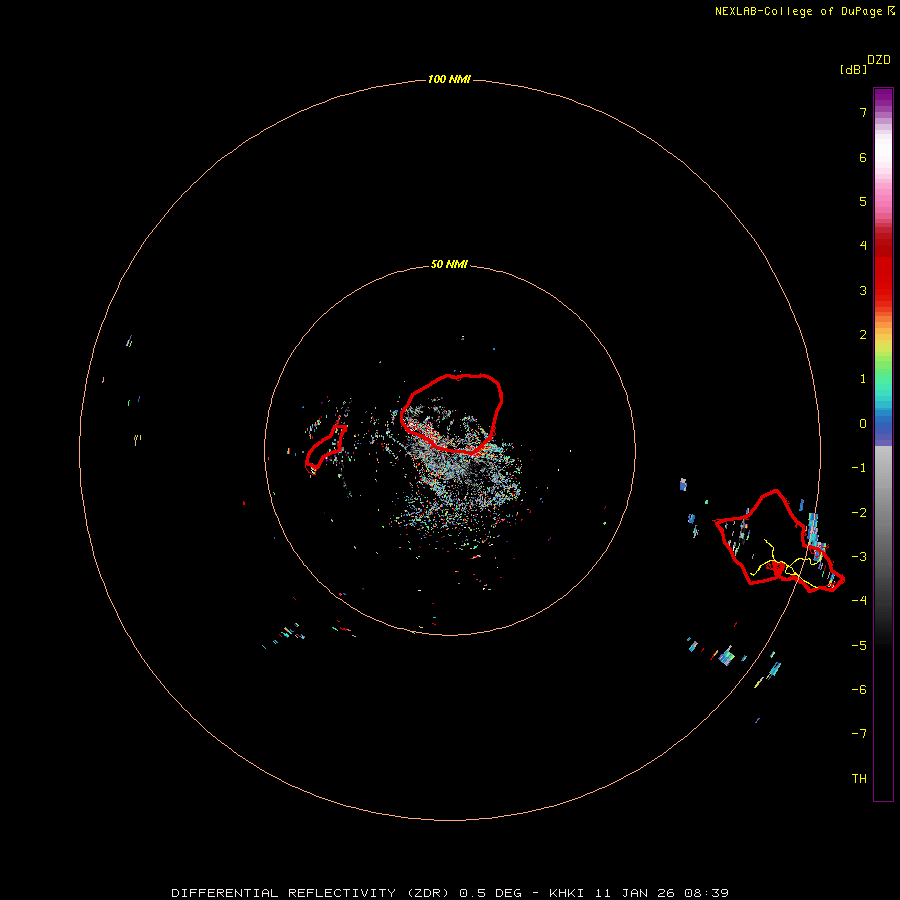Click the 2 value on the color scale
The width and height of the screenshot is (900, 900).
click(863, 335)
